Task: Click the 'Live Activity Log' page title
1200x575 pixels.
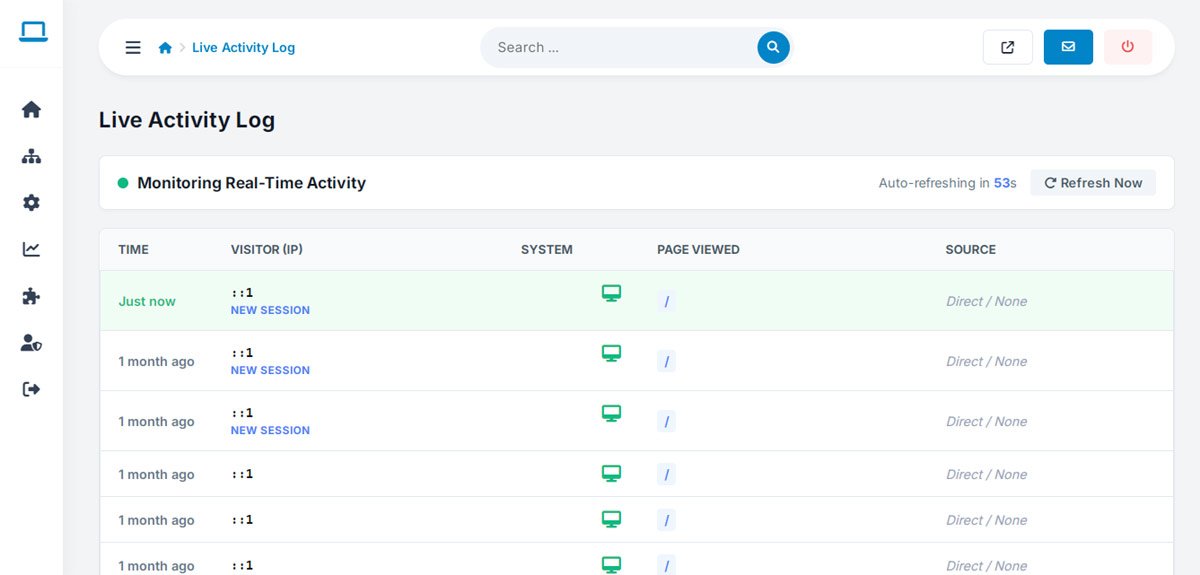Action: click(187, 120)
